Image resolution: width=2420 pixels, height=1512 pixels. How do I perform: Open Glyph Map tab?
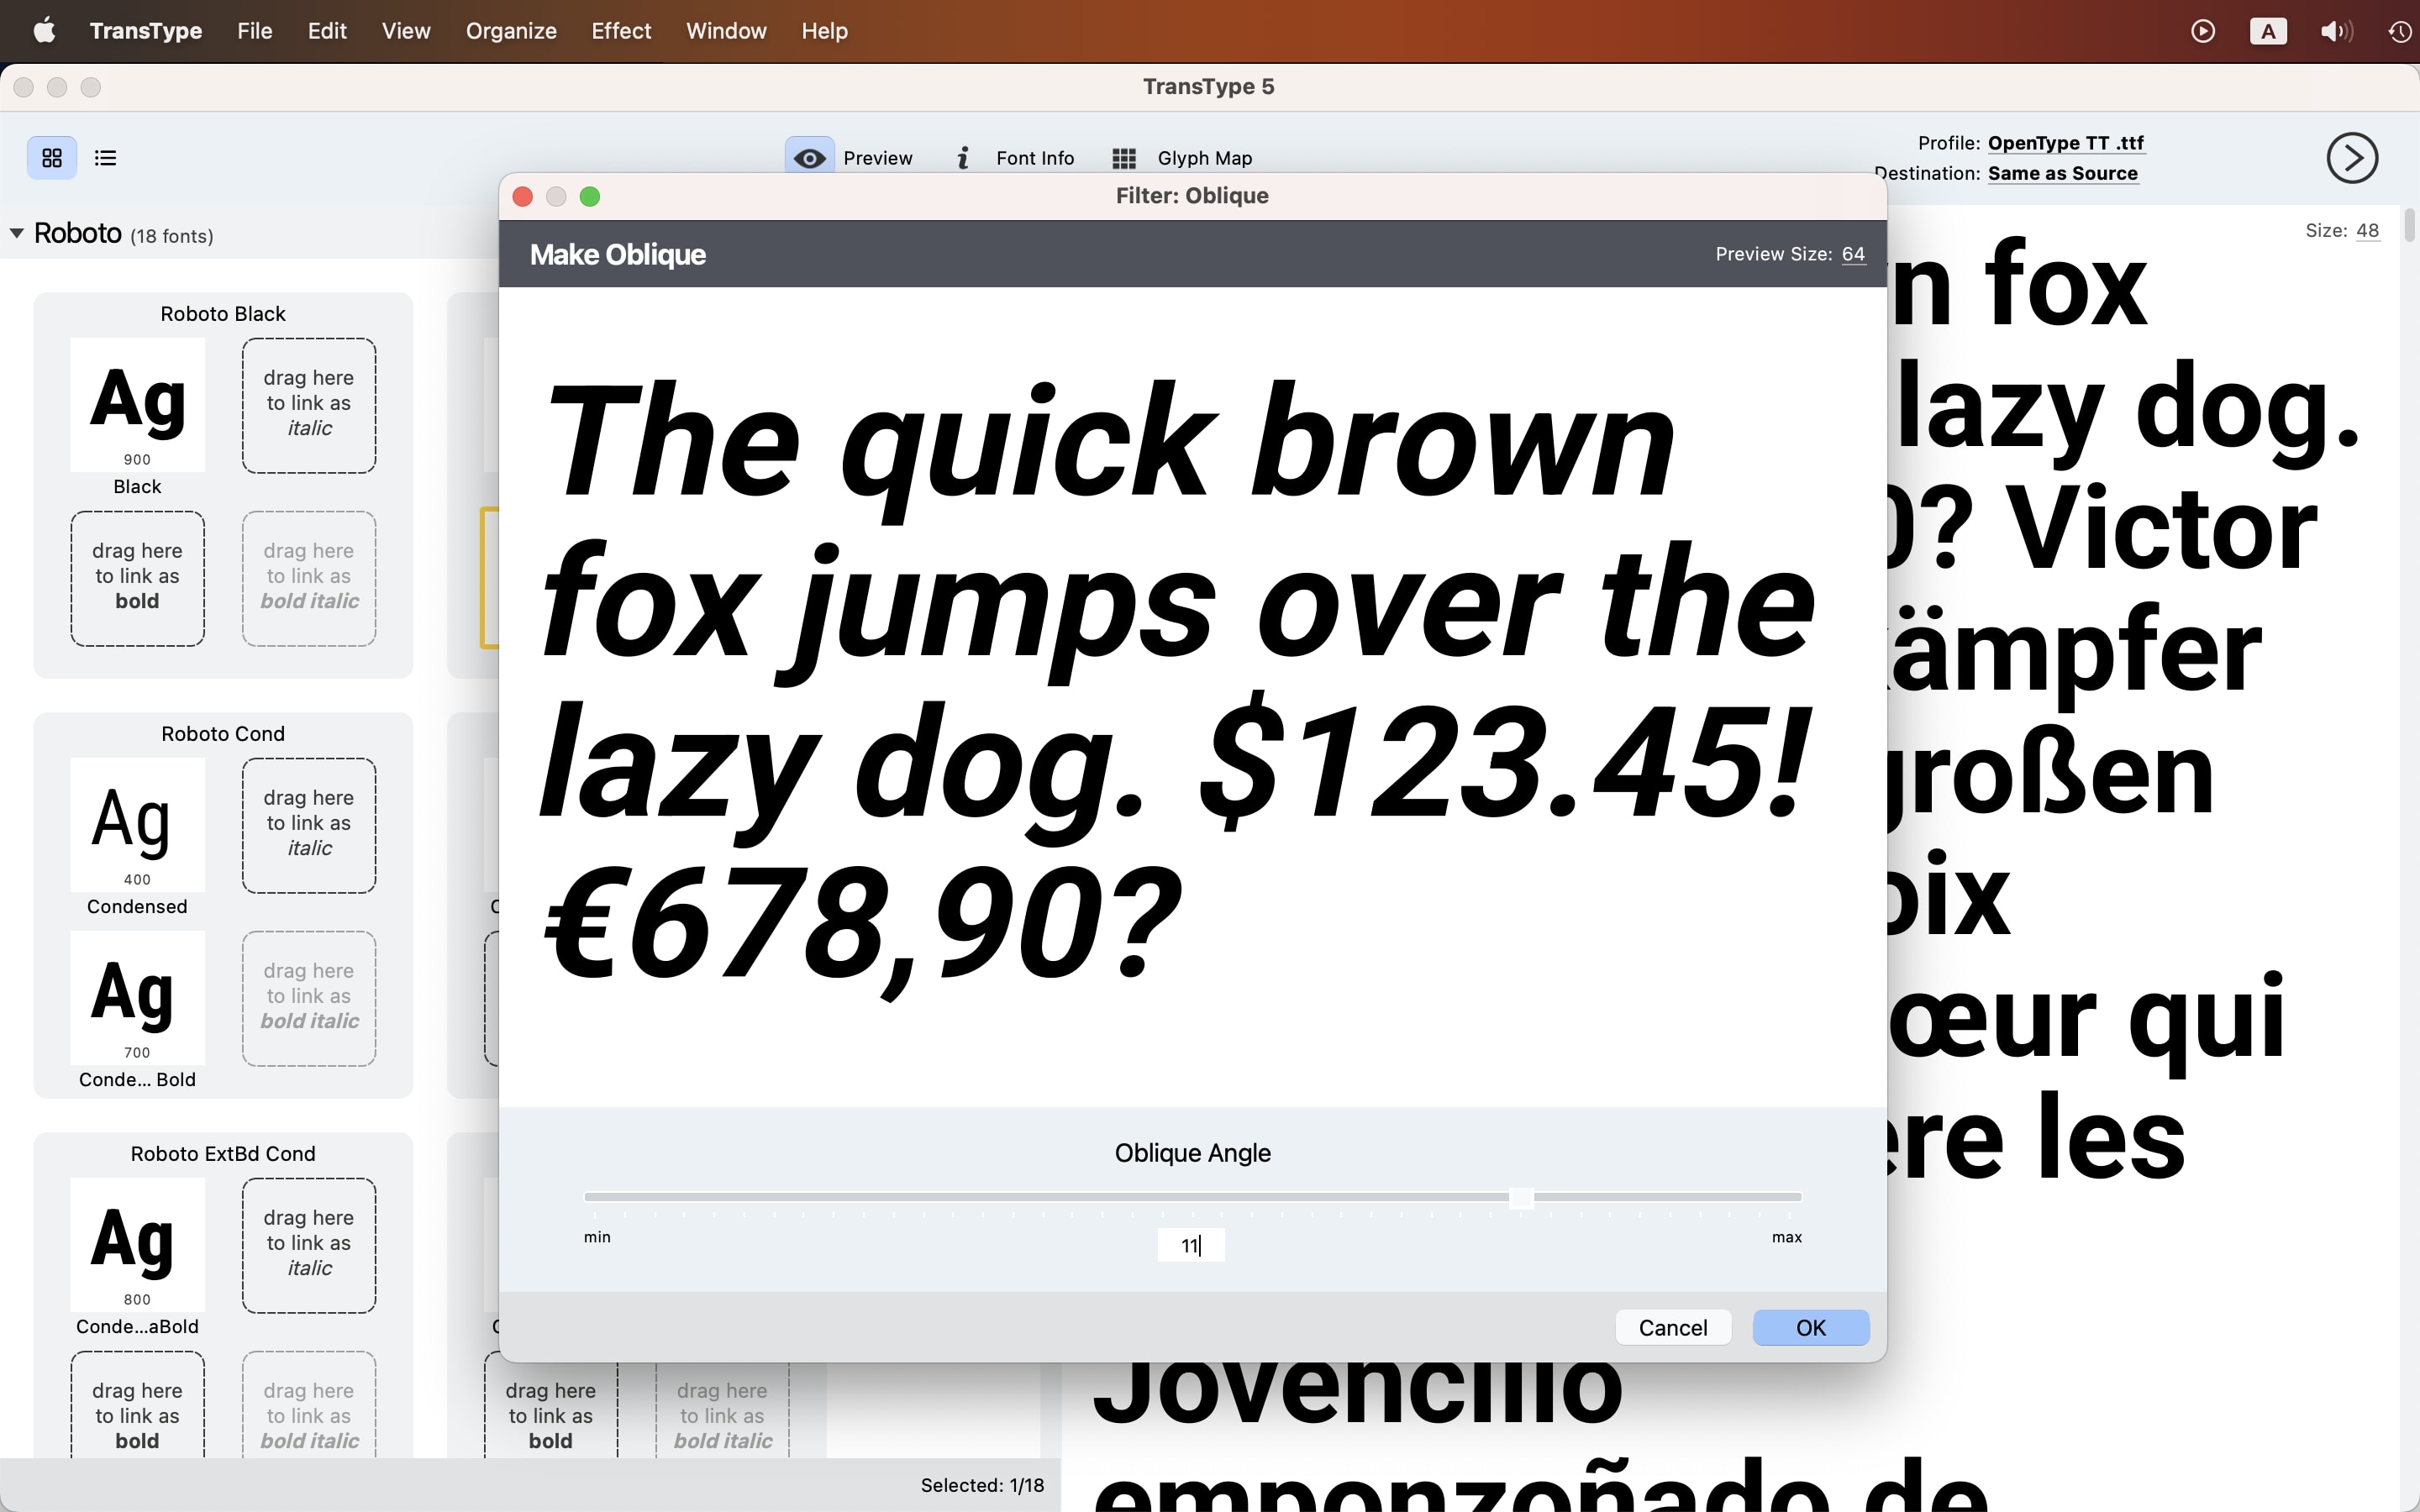point(1182,158)
